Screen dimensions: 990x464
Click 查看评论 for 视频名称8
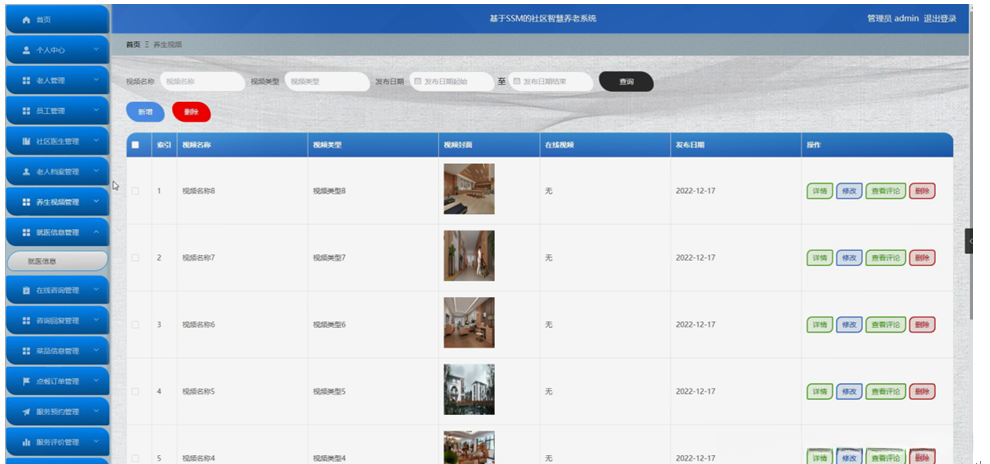886,191
